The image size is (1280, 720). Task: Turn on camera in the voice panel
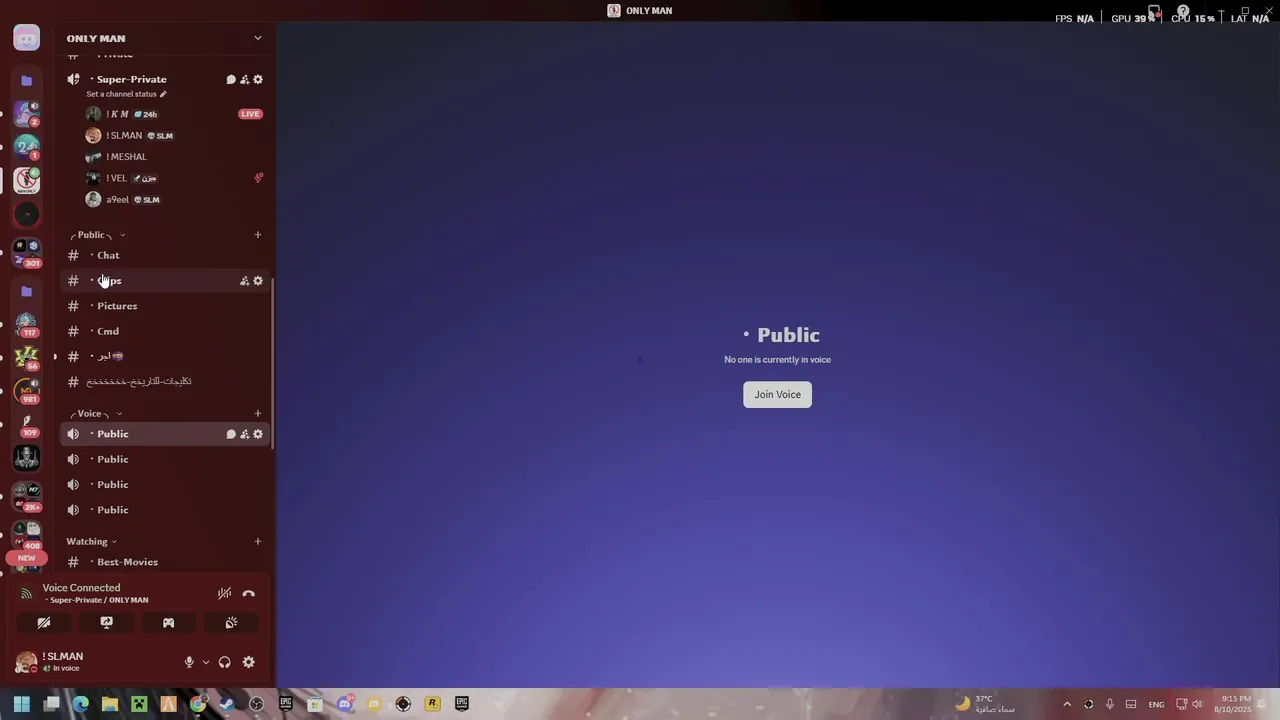(x=44, y=623)
